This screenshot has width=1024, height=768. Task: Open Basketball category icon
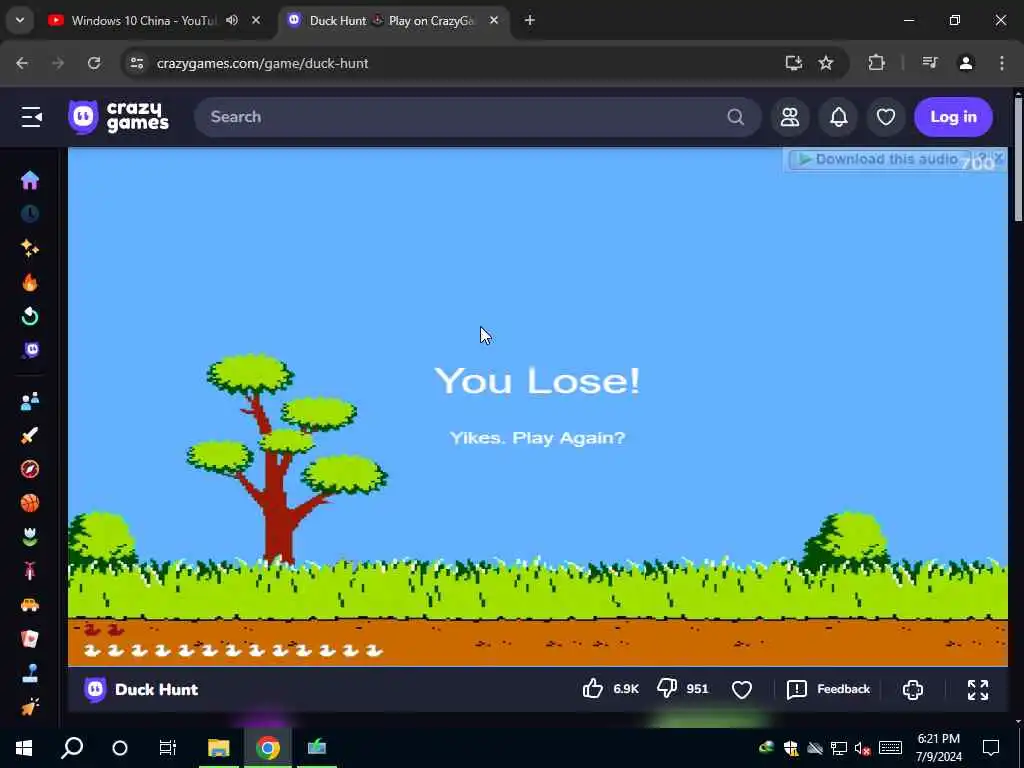[x=29, y=503]
